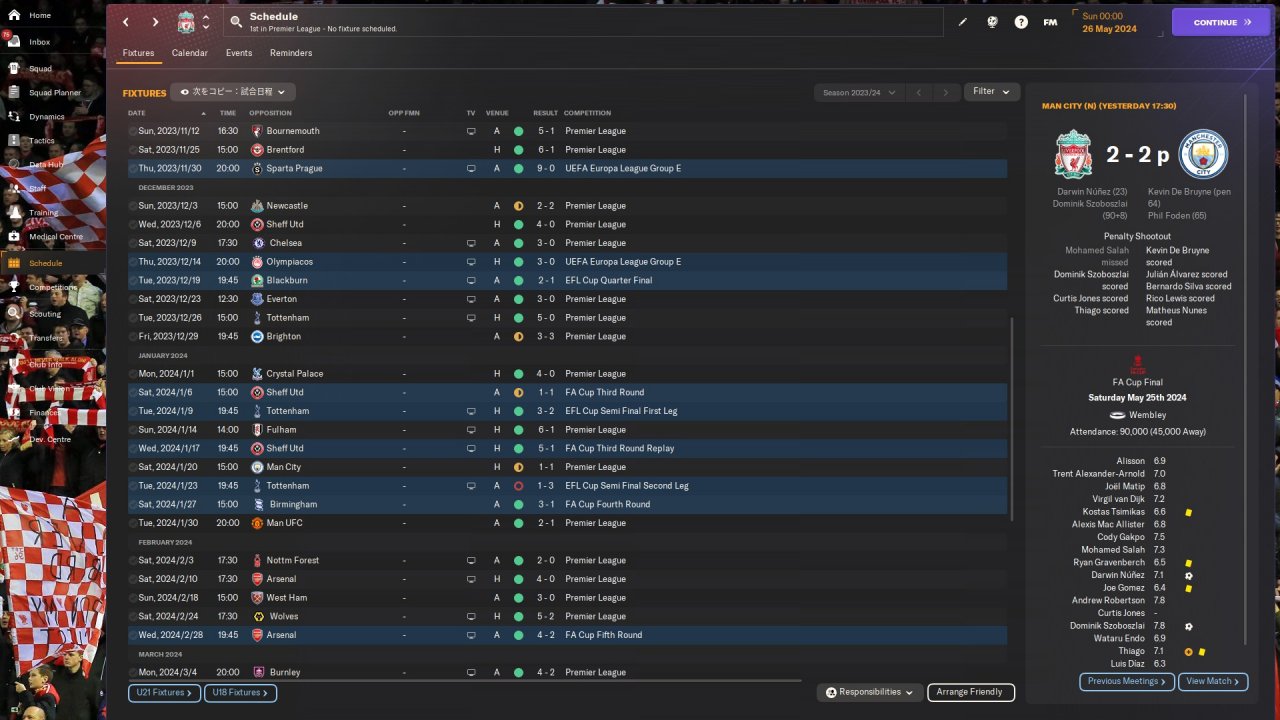The height and width of the screenshot is (720, 1280).
Task: Click the Nottm Forest opposition name
Action: coord(293,561)
